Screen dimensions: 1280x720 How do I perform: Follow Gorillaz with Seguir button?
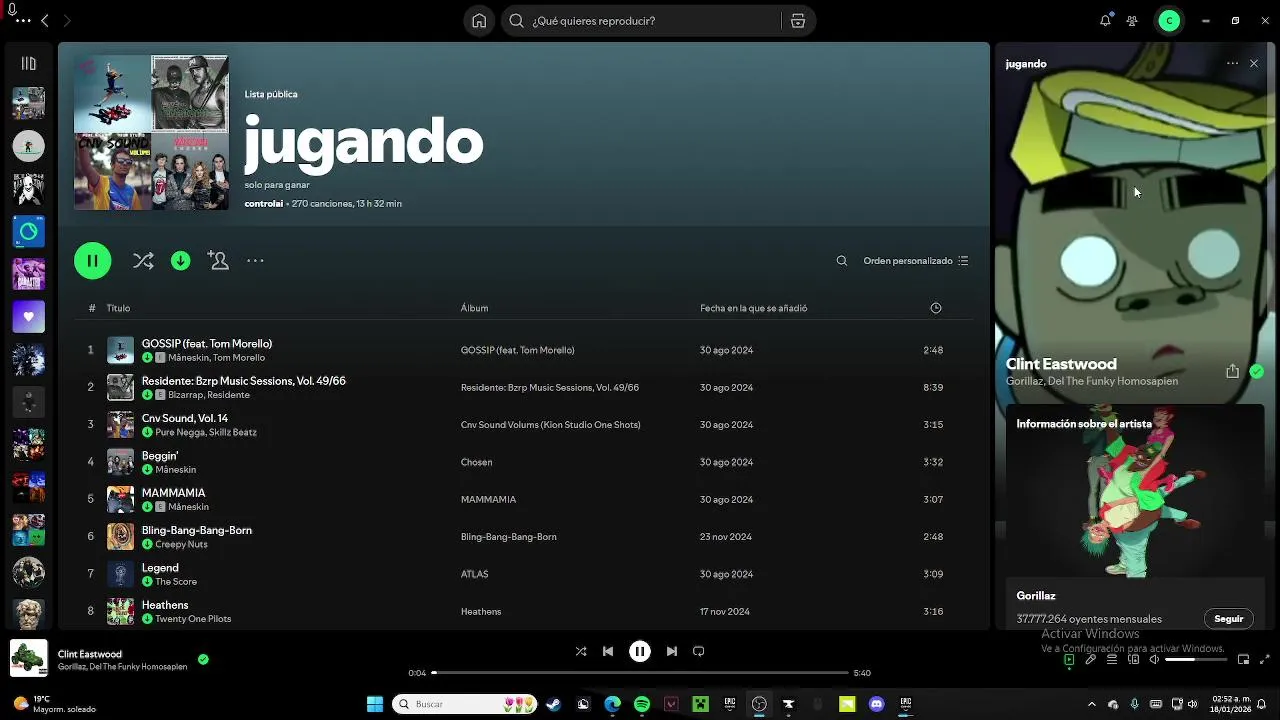pos(1228,619)
